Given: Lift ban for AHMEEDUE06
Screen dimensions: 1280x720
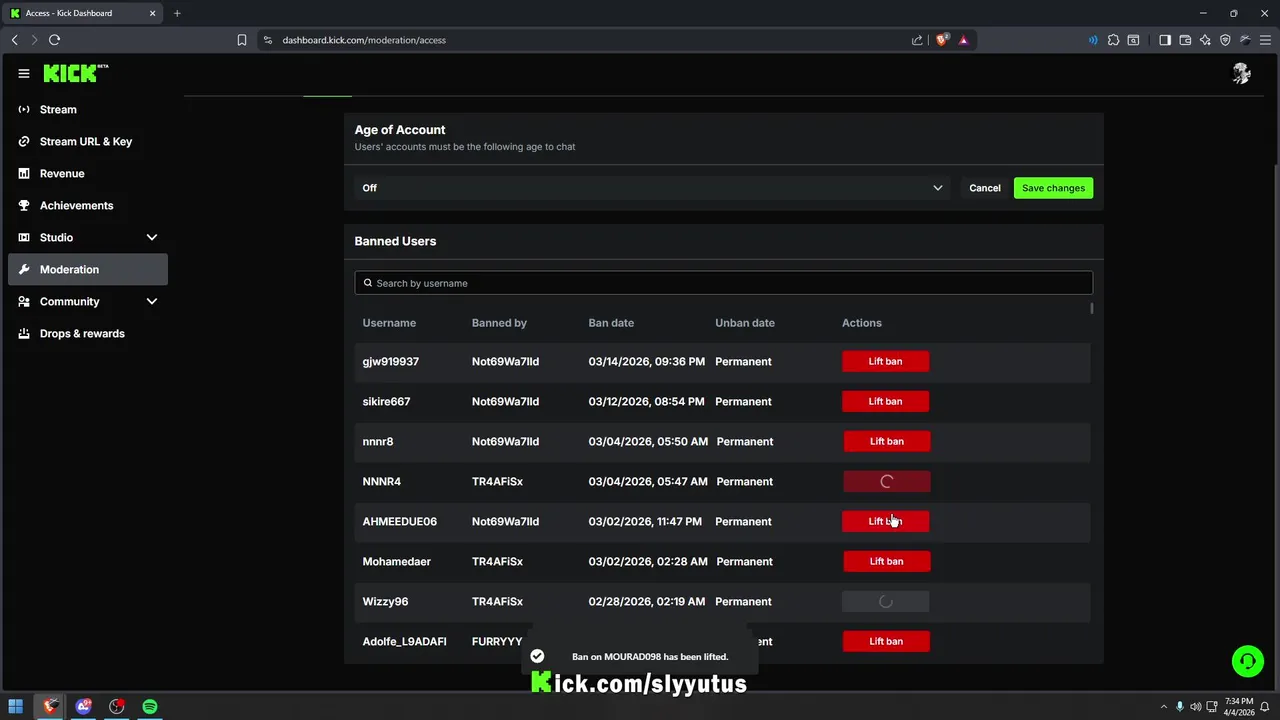Looking at the screenshot, I should coord(885,521).
